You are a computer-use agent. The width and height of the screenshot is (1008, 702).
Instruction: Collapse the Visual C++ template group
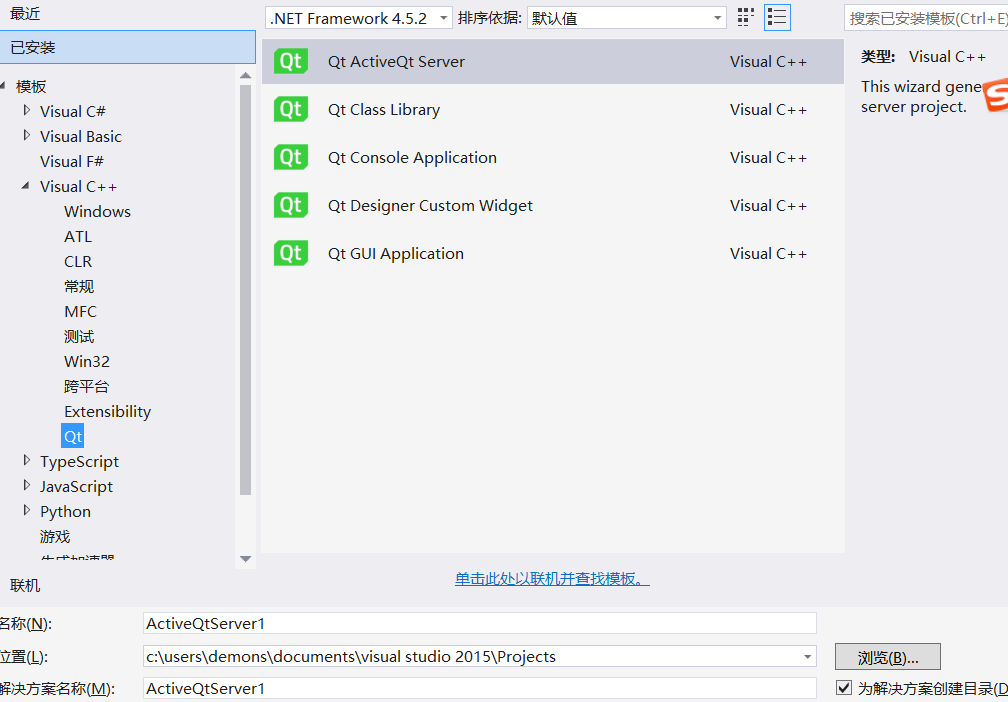[25, 186]
